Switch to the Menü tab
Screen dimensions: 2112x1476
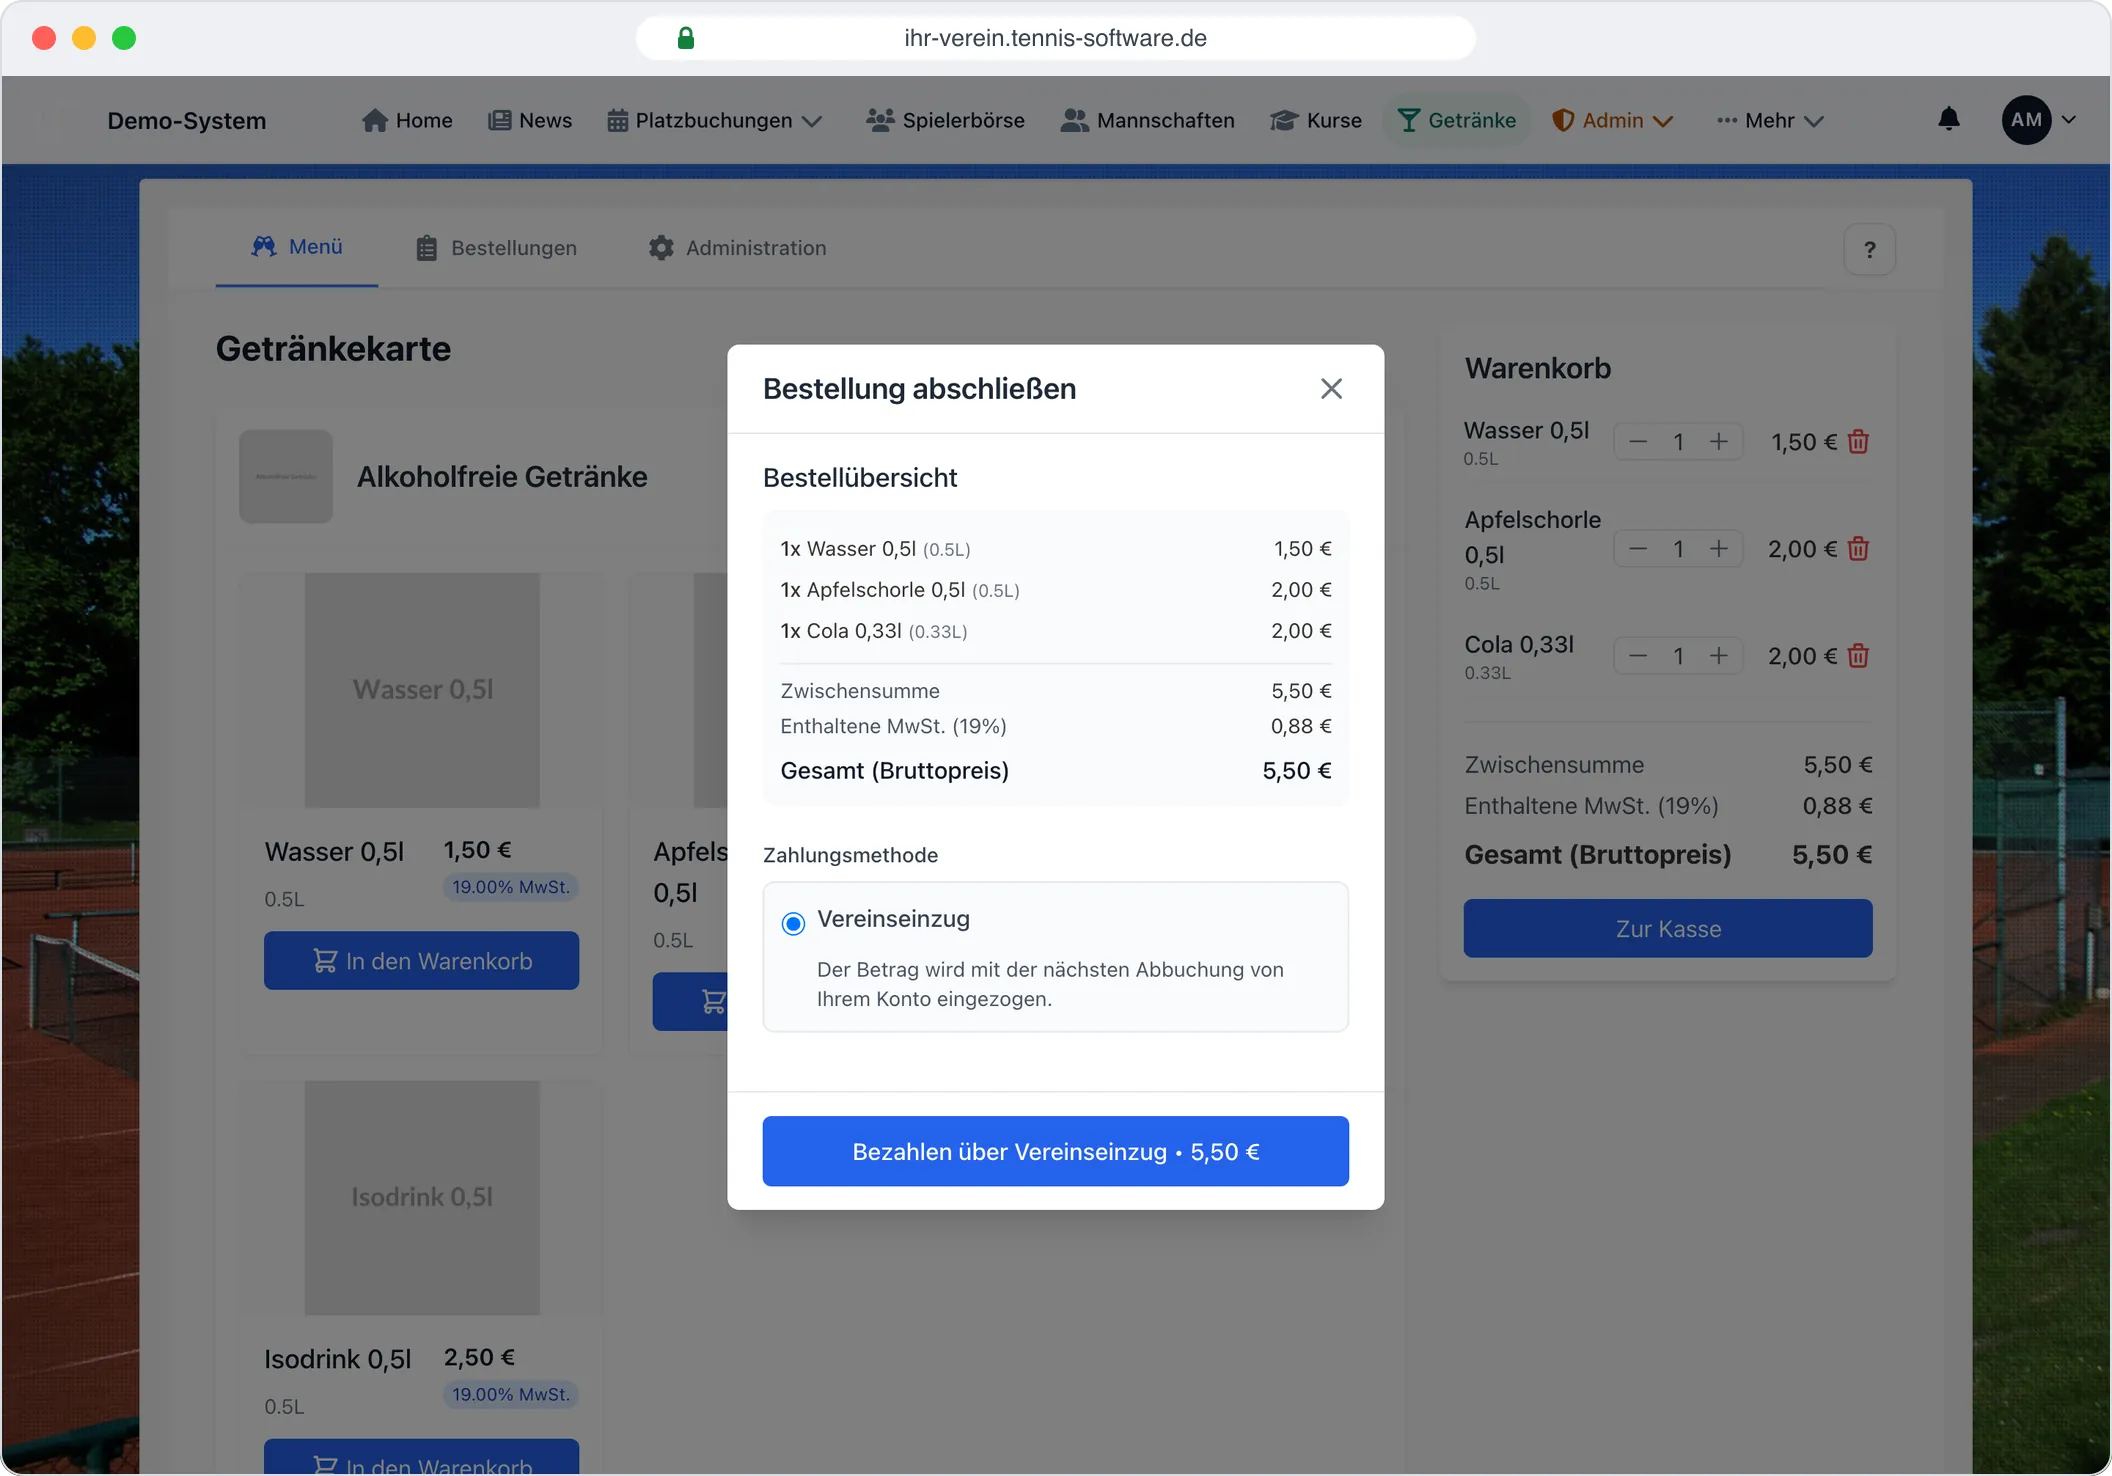(297, 247)
